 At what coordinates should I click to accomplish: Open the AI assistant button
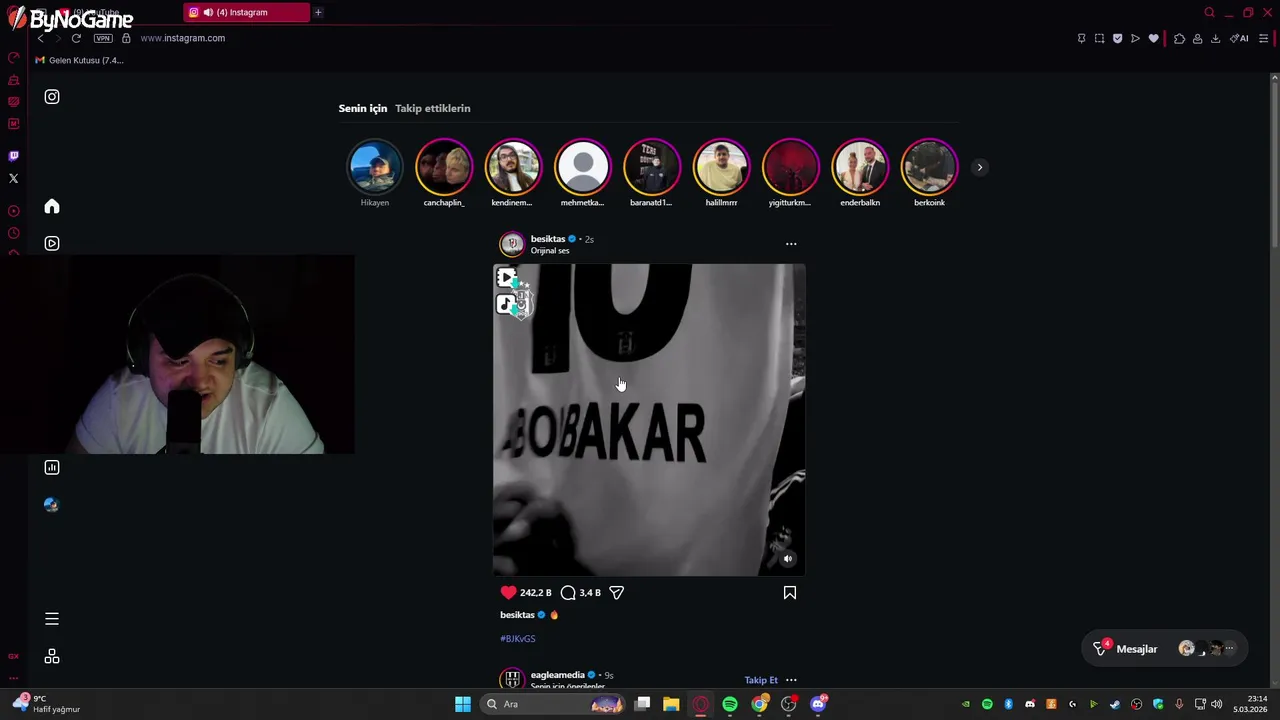click(1239, 38)
